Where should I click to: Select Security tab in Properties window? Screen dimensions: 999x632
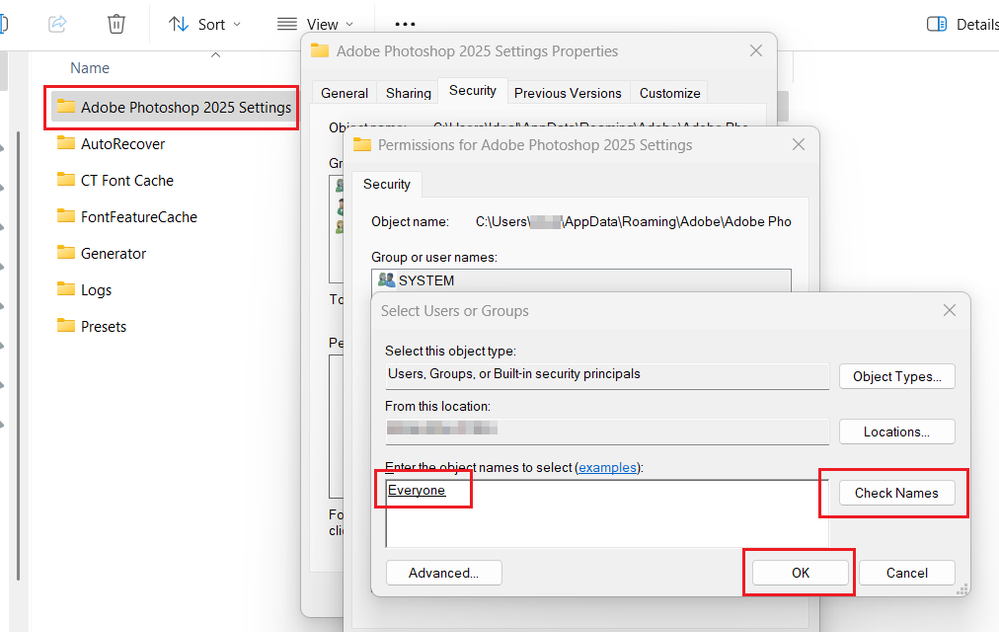tap(473, 90)
